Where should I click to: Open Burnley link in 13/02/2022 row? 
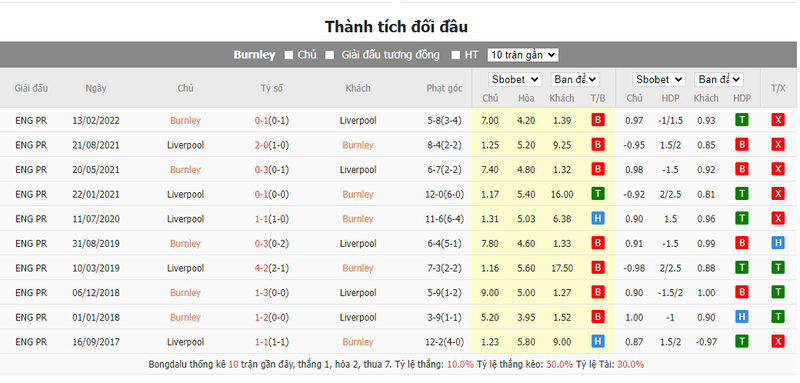pos(185,120)
